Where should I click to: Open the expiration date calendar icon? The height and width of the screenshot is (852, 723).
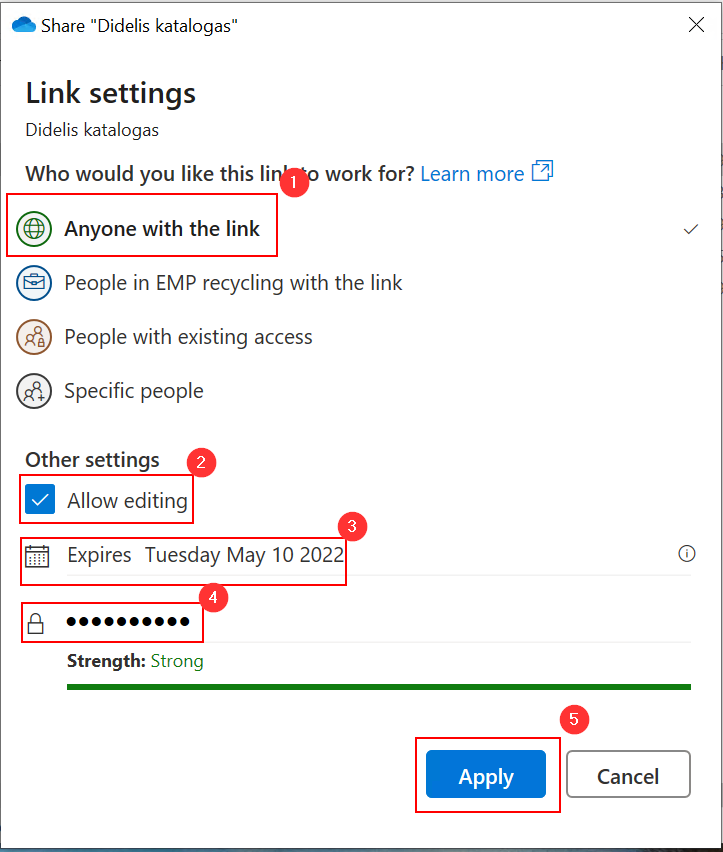(37, 555)
